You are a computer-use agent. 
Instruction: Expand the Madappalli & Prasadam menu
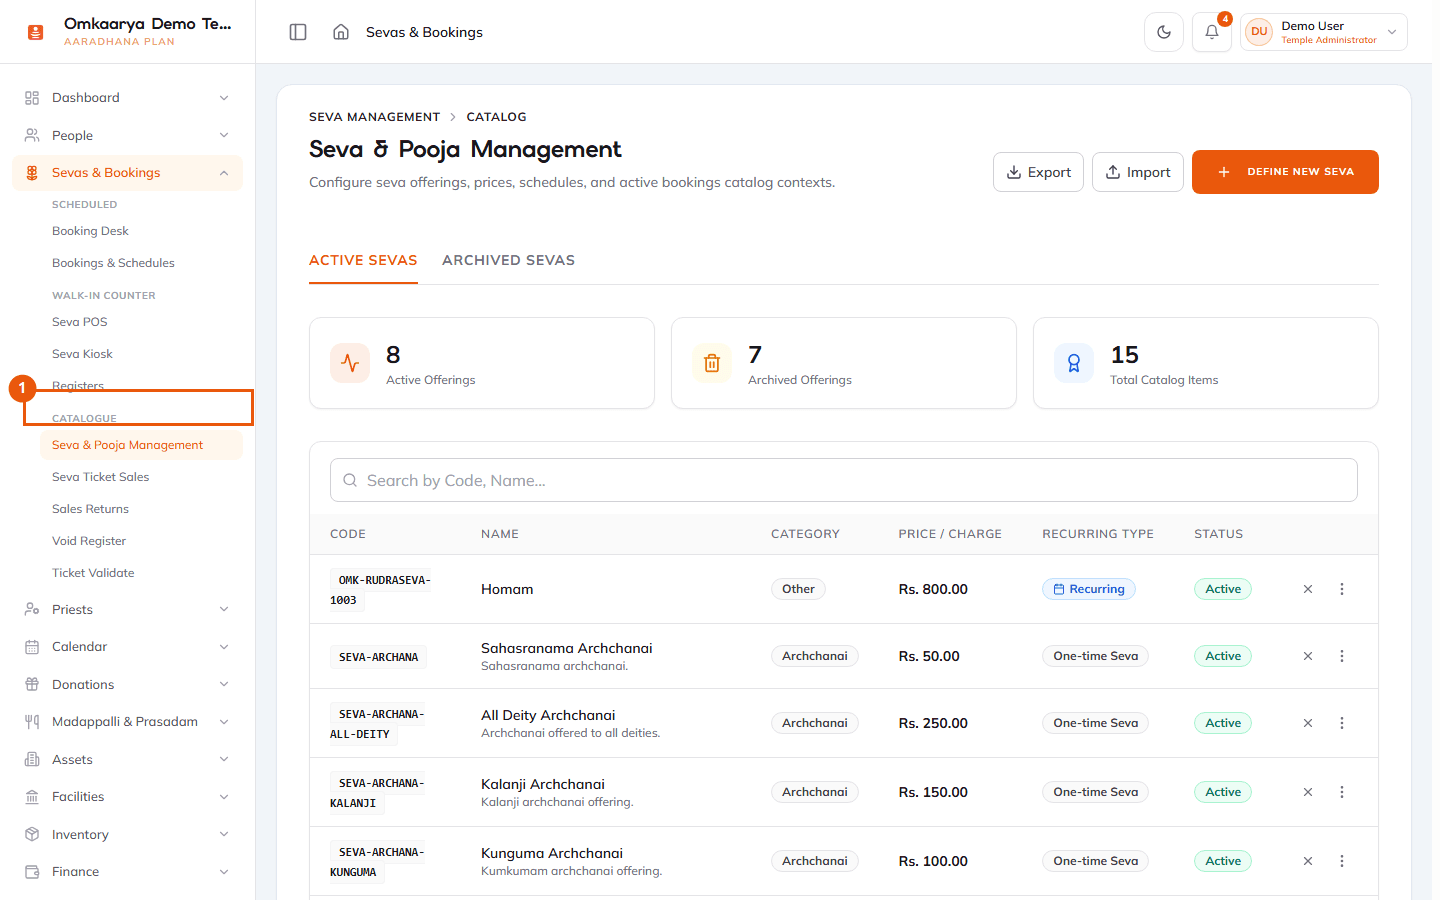coord(127,722)
